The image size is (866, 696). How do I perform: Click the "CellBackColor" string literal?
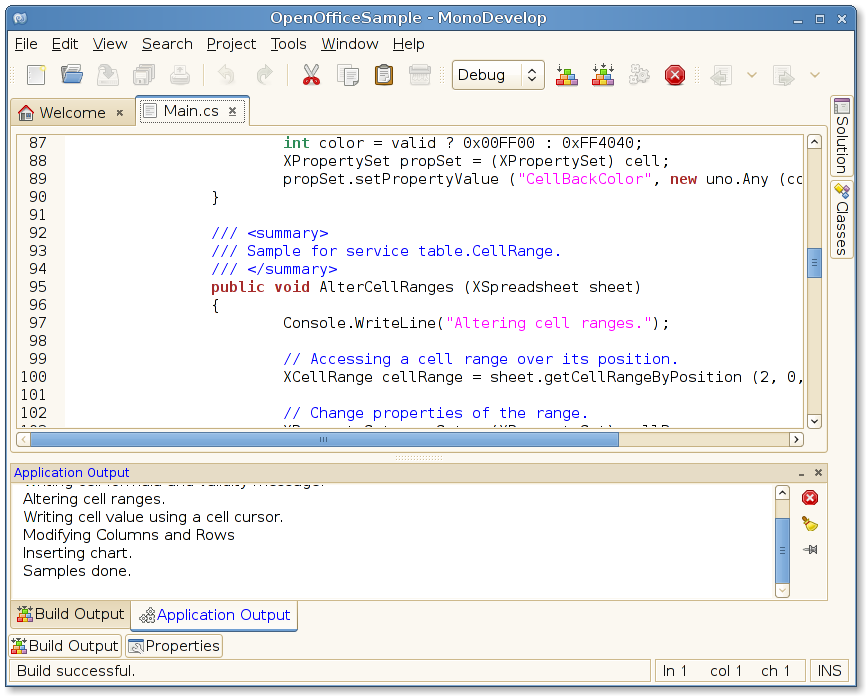click(584, 179)
